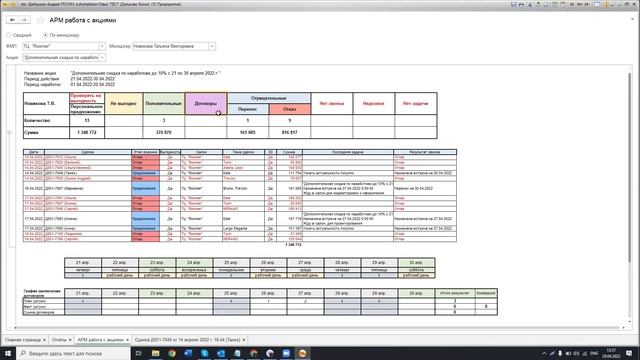Image resolution: width=640 pixels, height=360 pixels.
Task: Click the Положительные green header cell
Action: pyautogui.click(x=164, y=104)
